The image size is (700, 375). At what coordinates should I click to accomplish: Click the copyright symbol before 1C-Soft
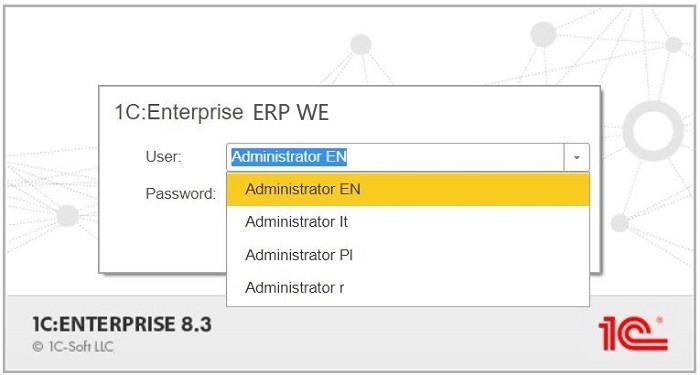coord(38,347)
